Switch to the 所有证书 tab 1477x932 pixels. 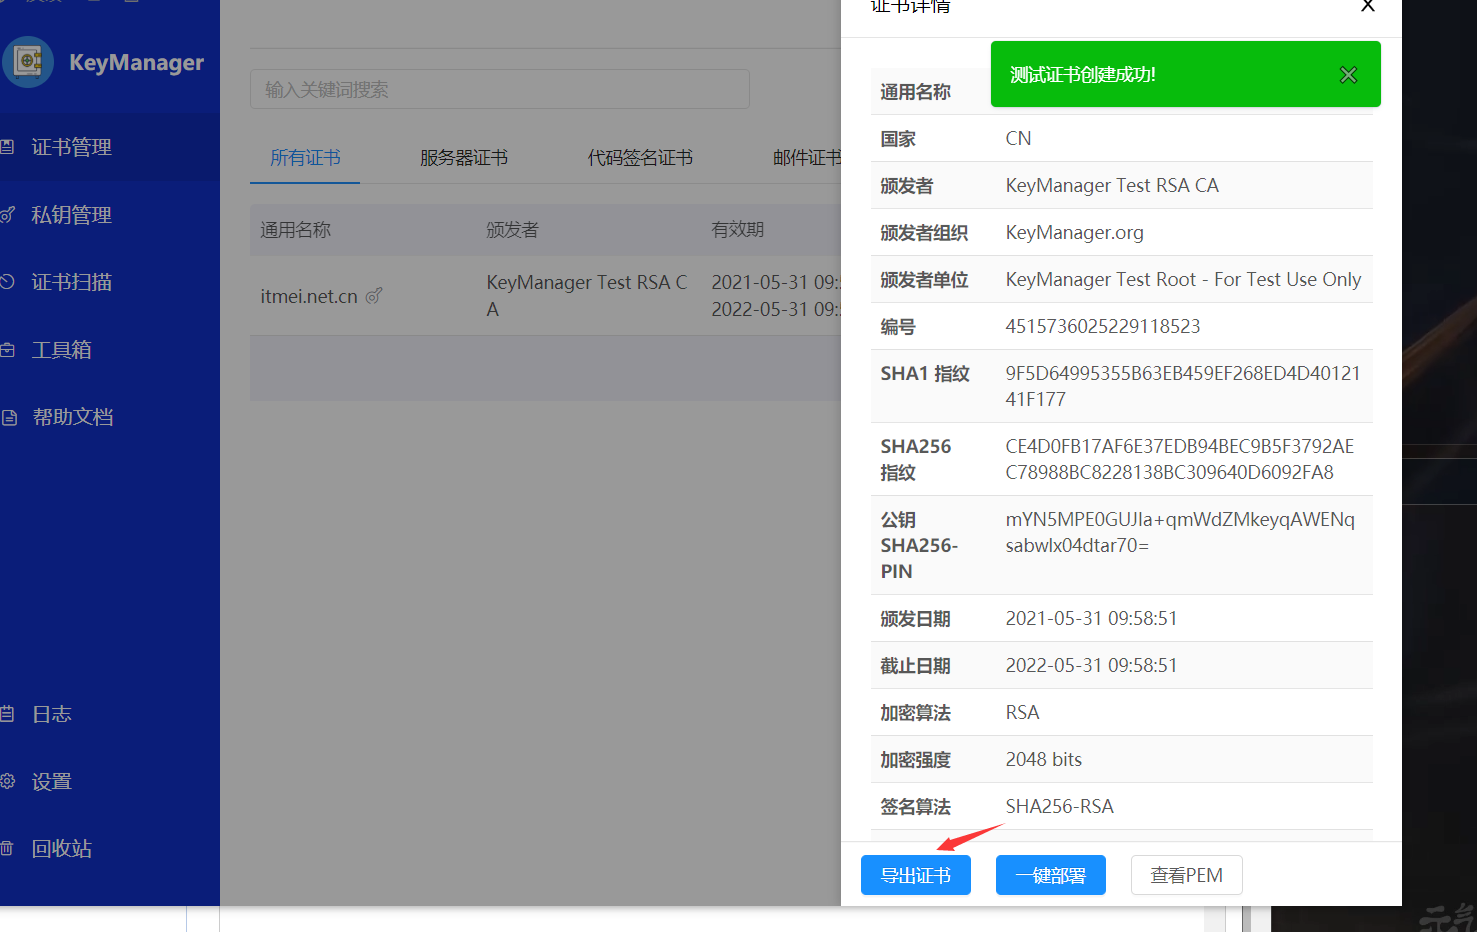[305, 158]
